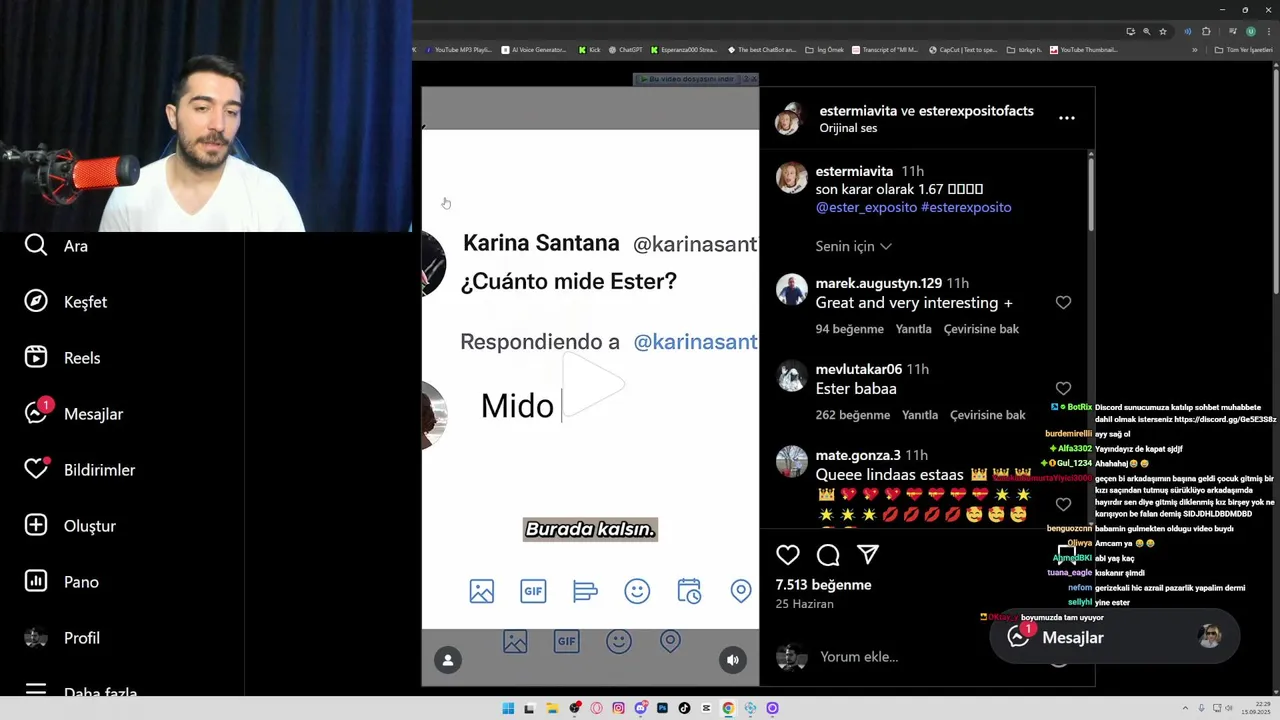
Task: Open the Windows Start menu
Action: [x=508, y=708]
